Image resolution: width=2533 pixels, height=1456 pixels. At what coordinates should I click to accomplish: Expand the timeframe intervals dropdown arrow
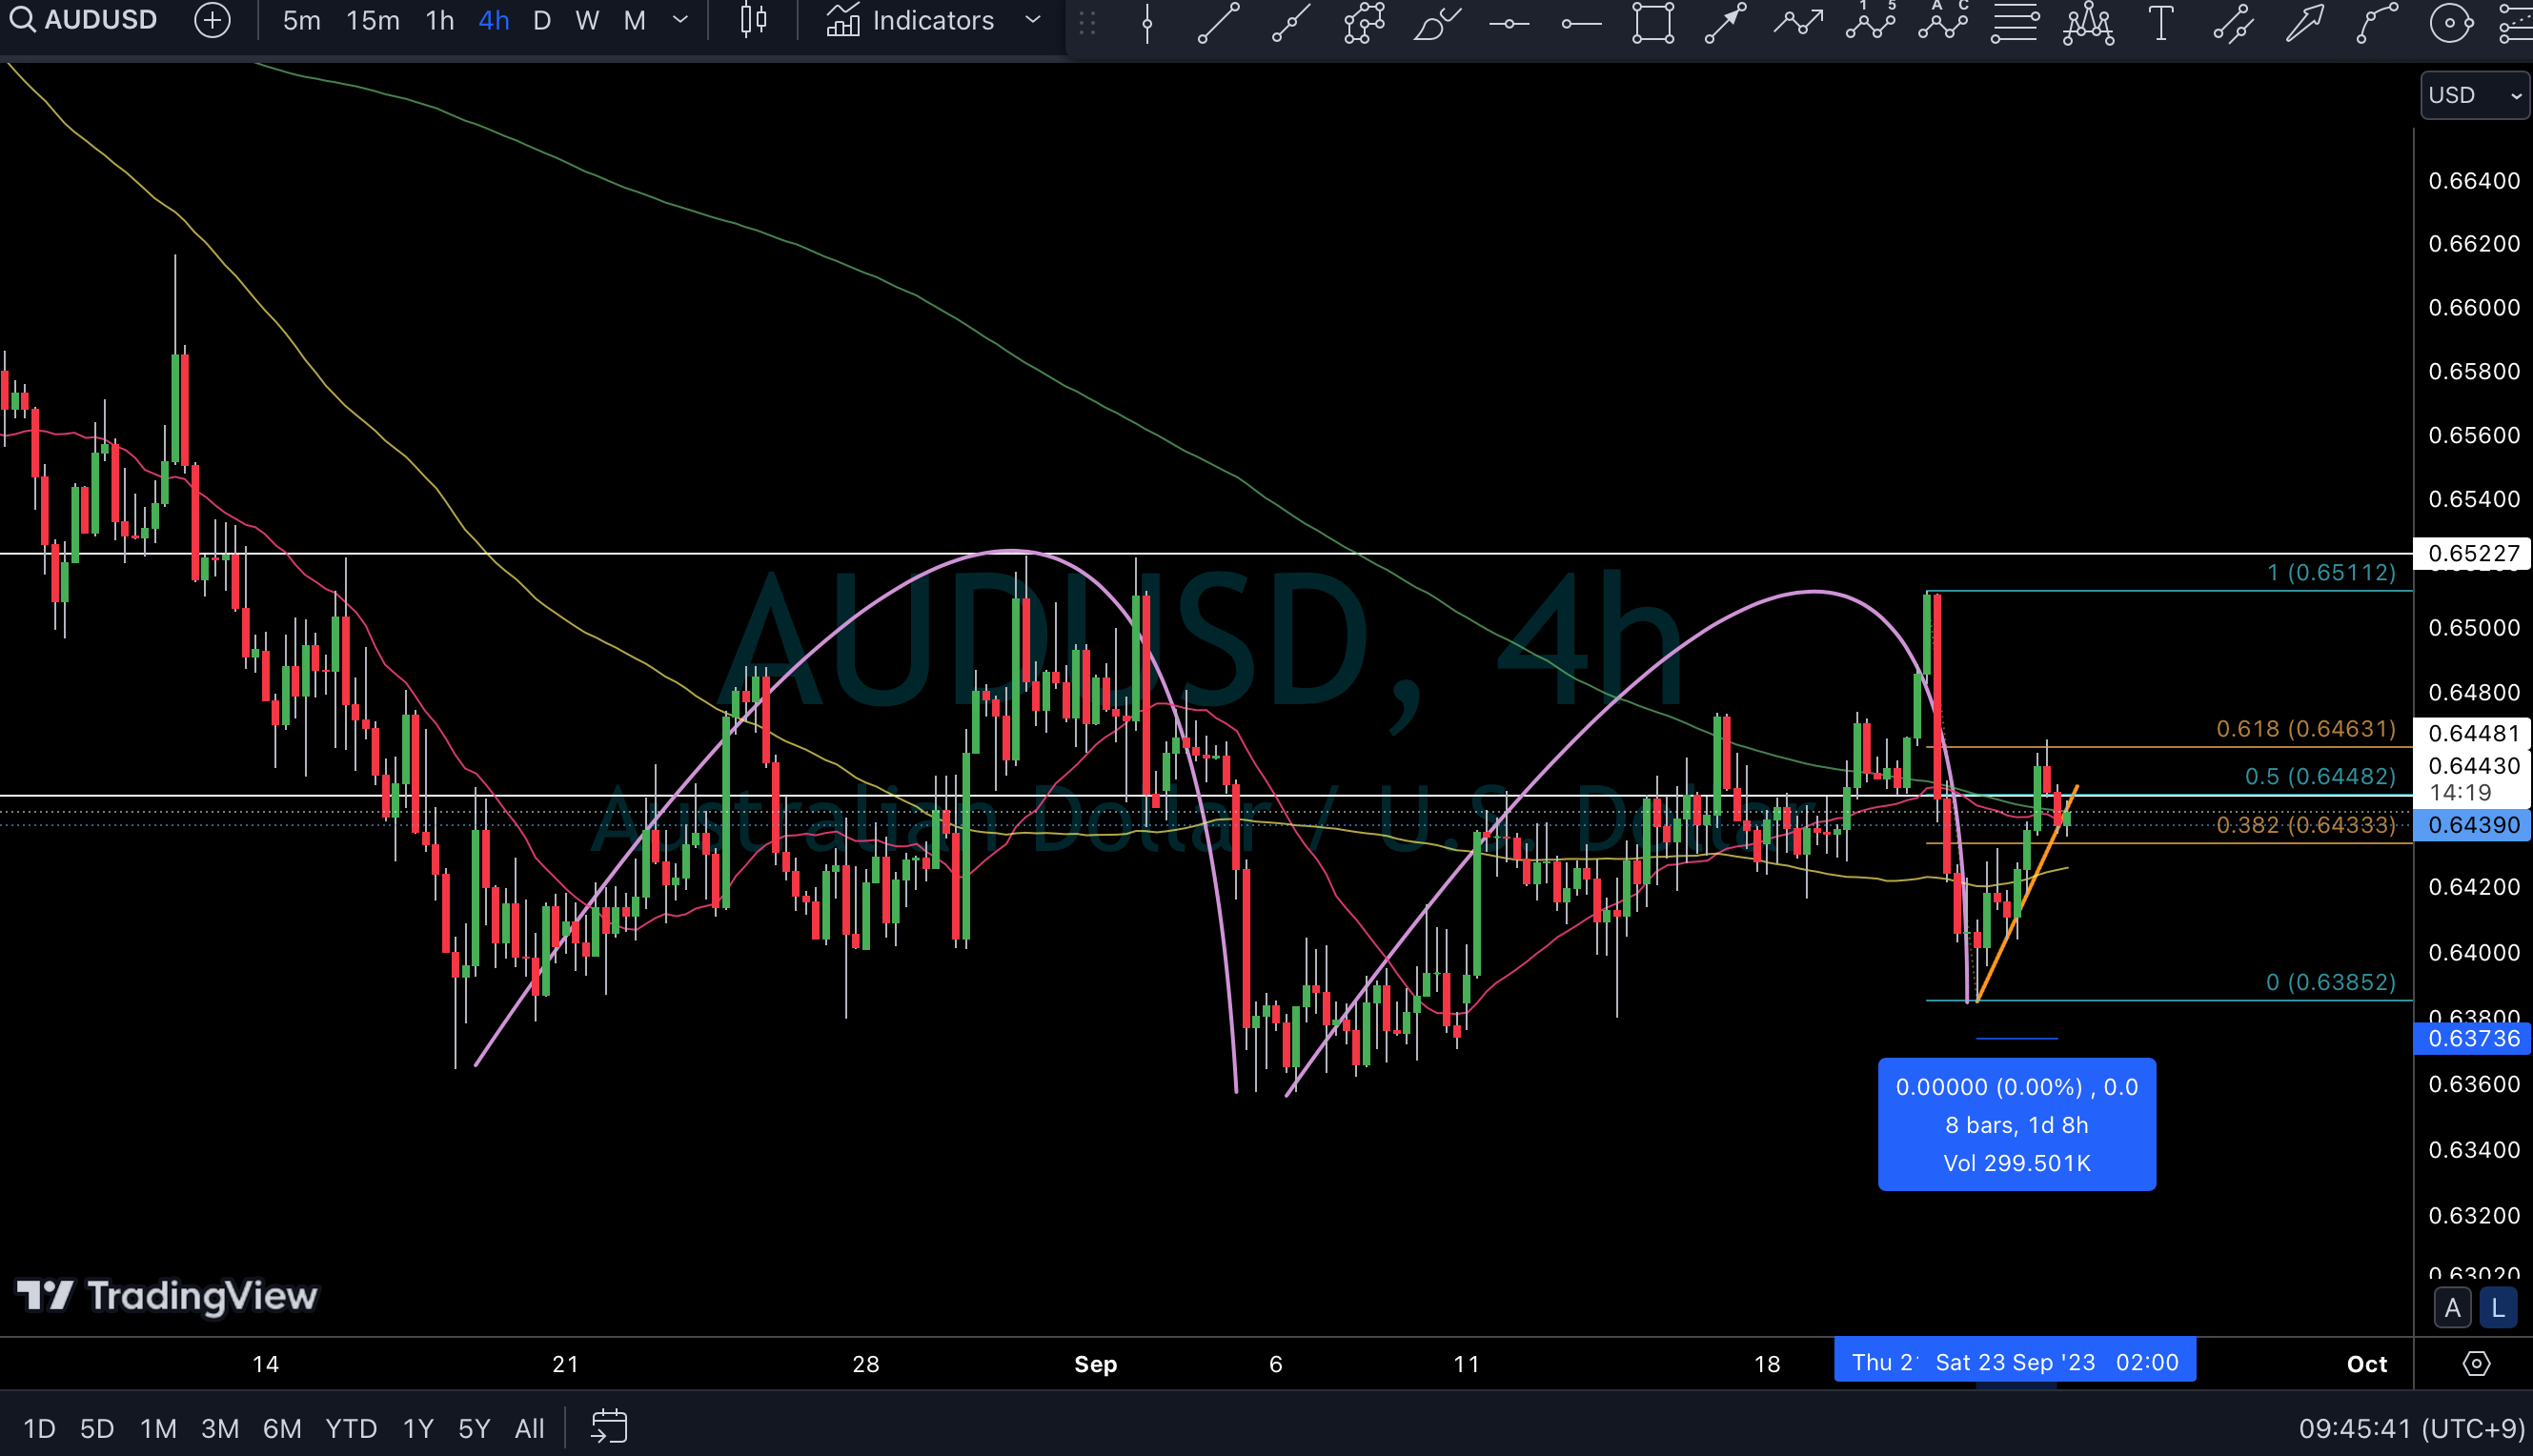(680, 20)
